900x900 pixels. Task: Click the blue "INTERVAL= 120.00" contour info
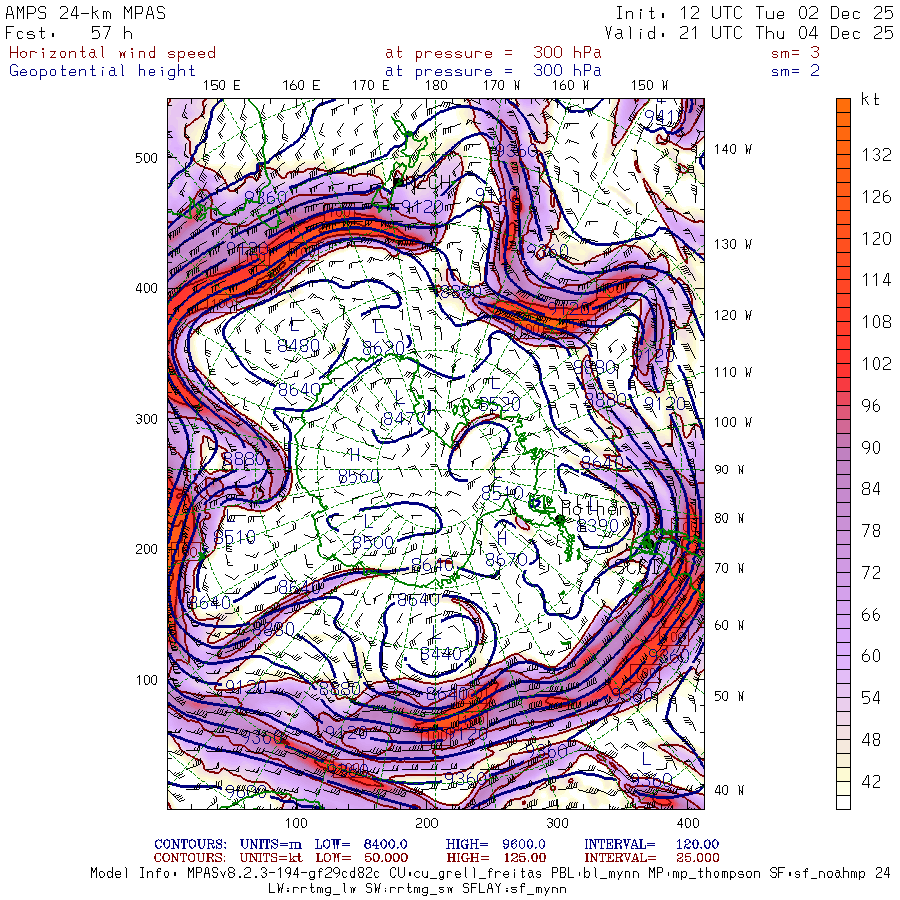click(651, 844)
